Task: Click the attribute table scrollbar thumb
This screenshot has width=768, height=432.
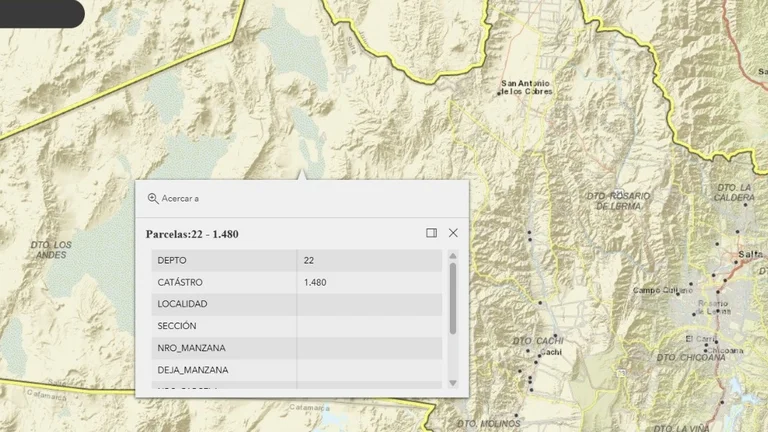Action: click(453, 298)
